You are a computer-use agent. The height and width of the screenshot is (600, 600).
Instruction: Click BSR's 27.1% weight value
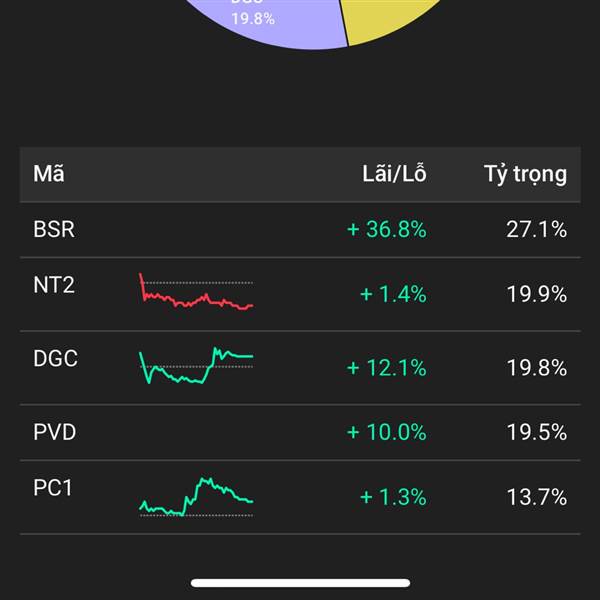536,230
